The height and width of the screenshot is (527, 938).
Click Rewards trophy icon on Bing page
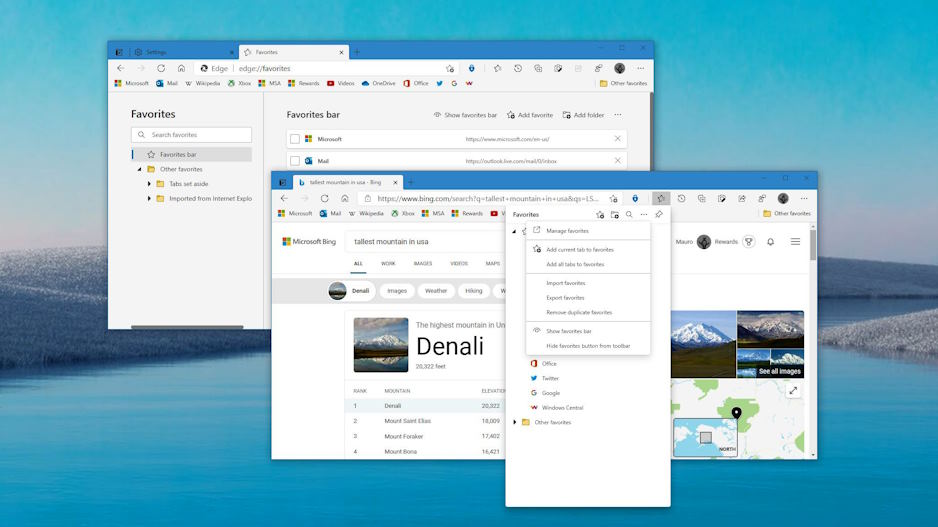(x=748, y=242)
